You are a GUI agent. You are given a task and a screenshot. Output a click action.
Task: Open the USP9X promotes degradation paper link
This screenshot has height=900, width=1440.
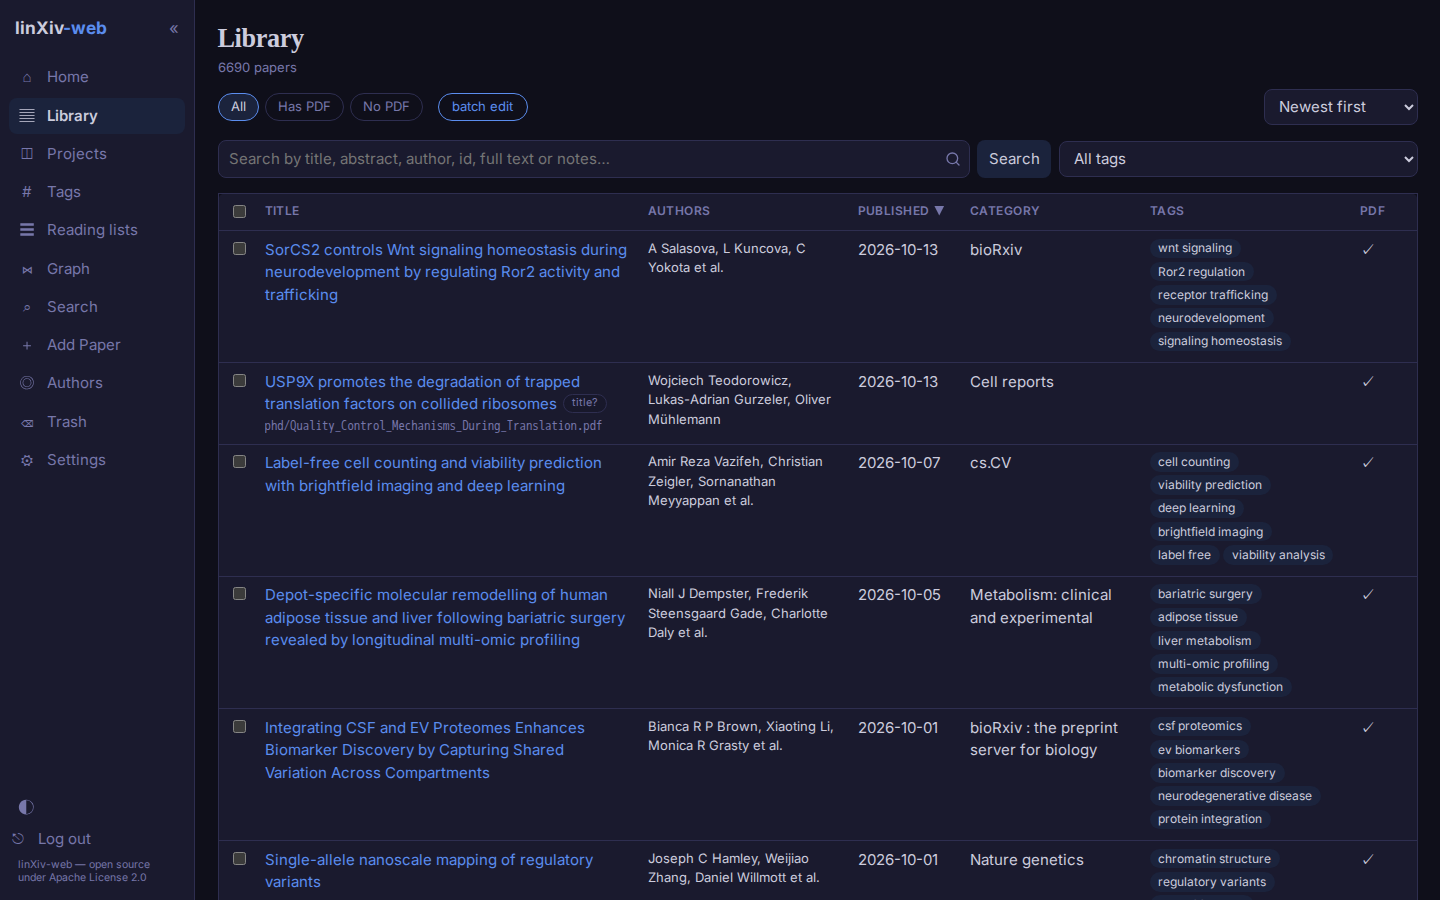click(x=422, y=393)
